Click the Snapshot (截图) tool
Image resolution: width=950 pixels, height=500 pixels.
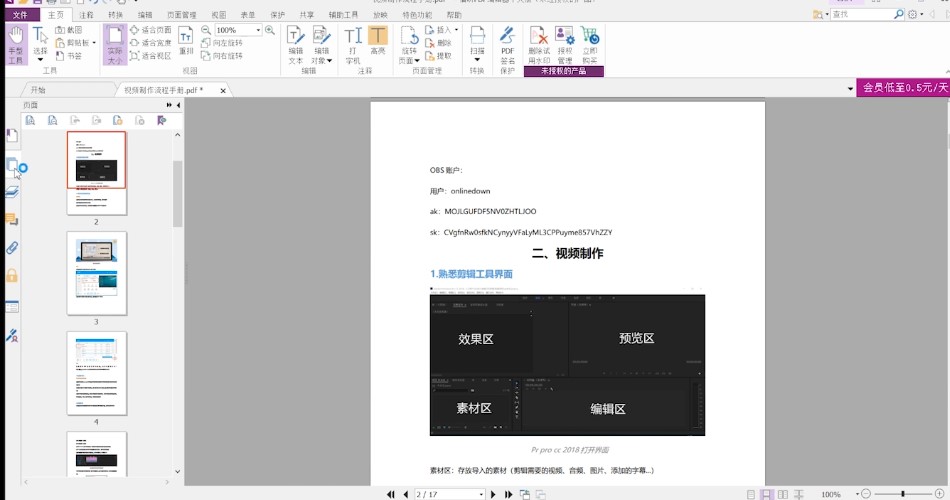[x=68, y=30]
